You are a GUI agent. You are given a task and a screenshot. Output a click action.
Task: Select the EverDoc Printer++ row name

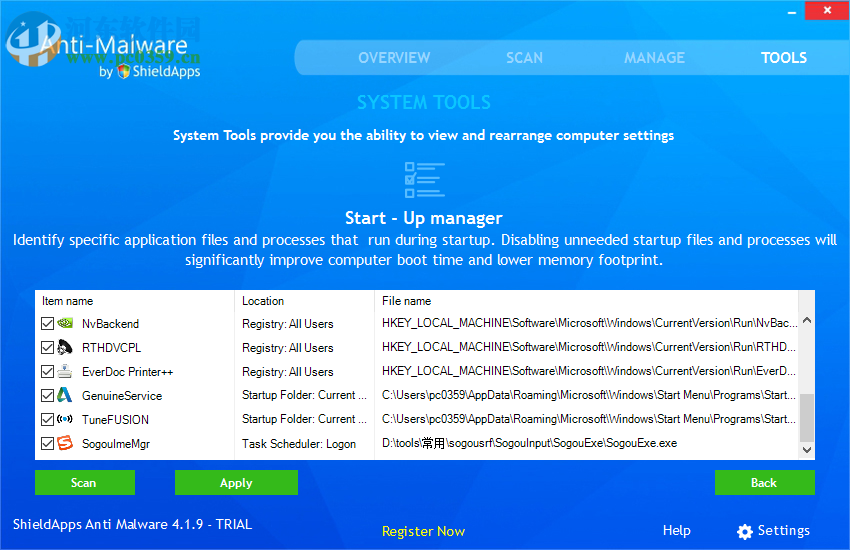coord(127,372)
